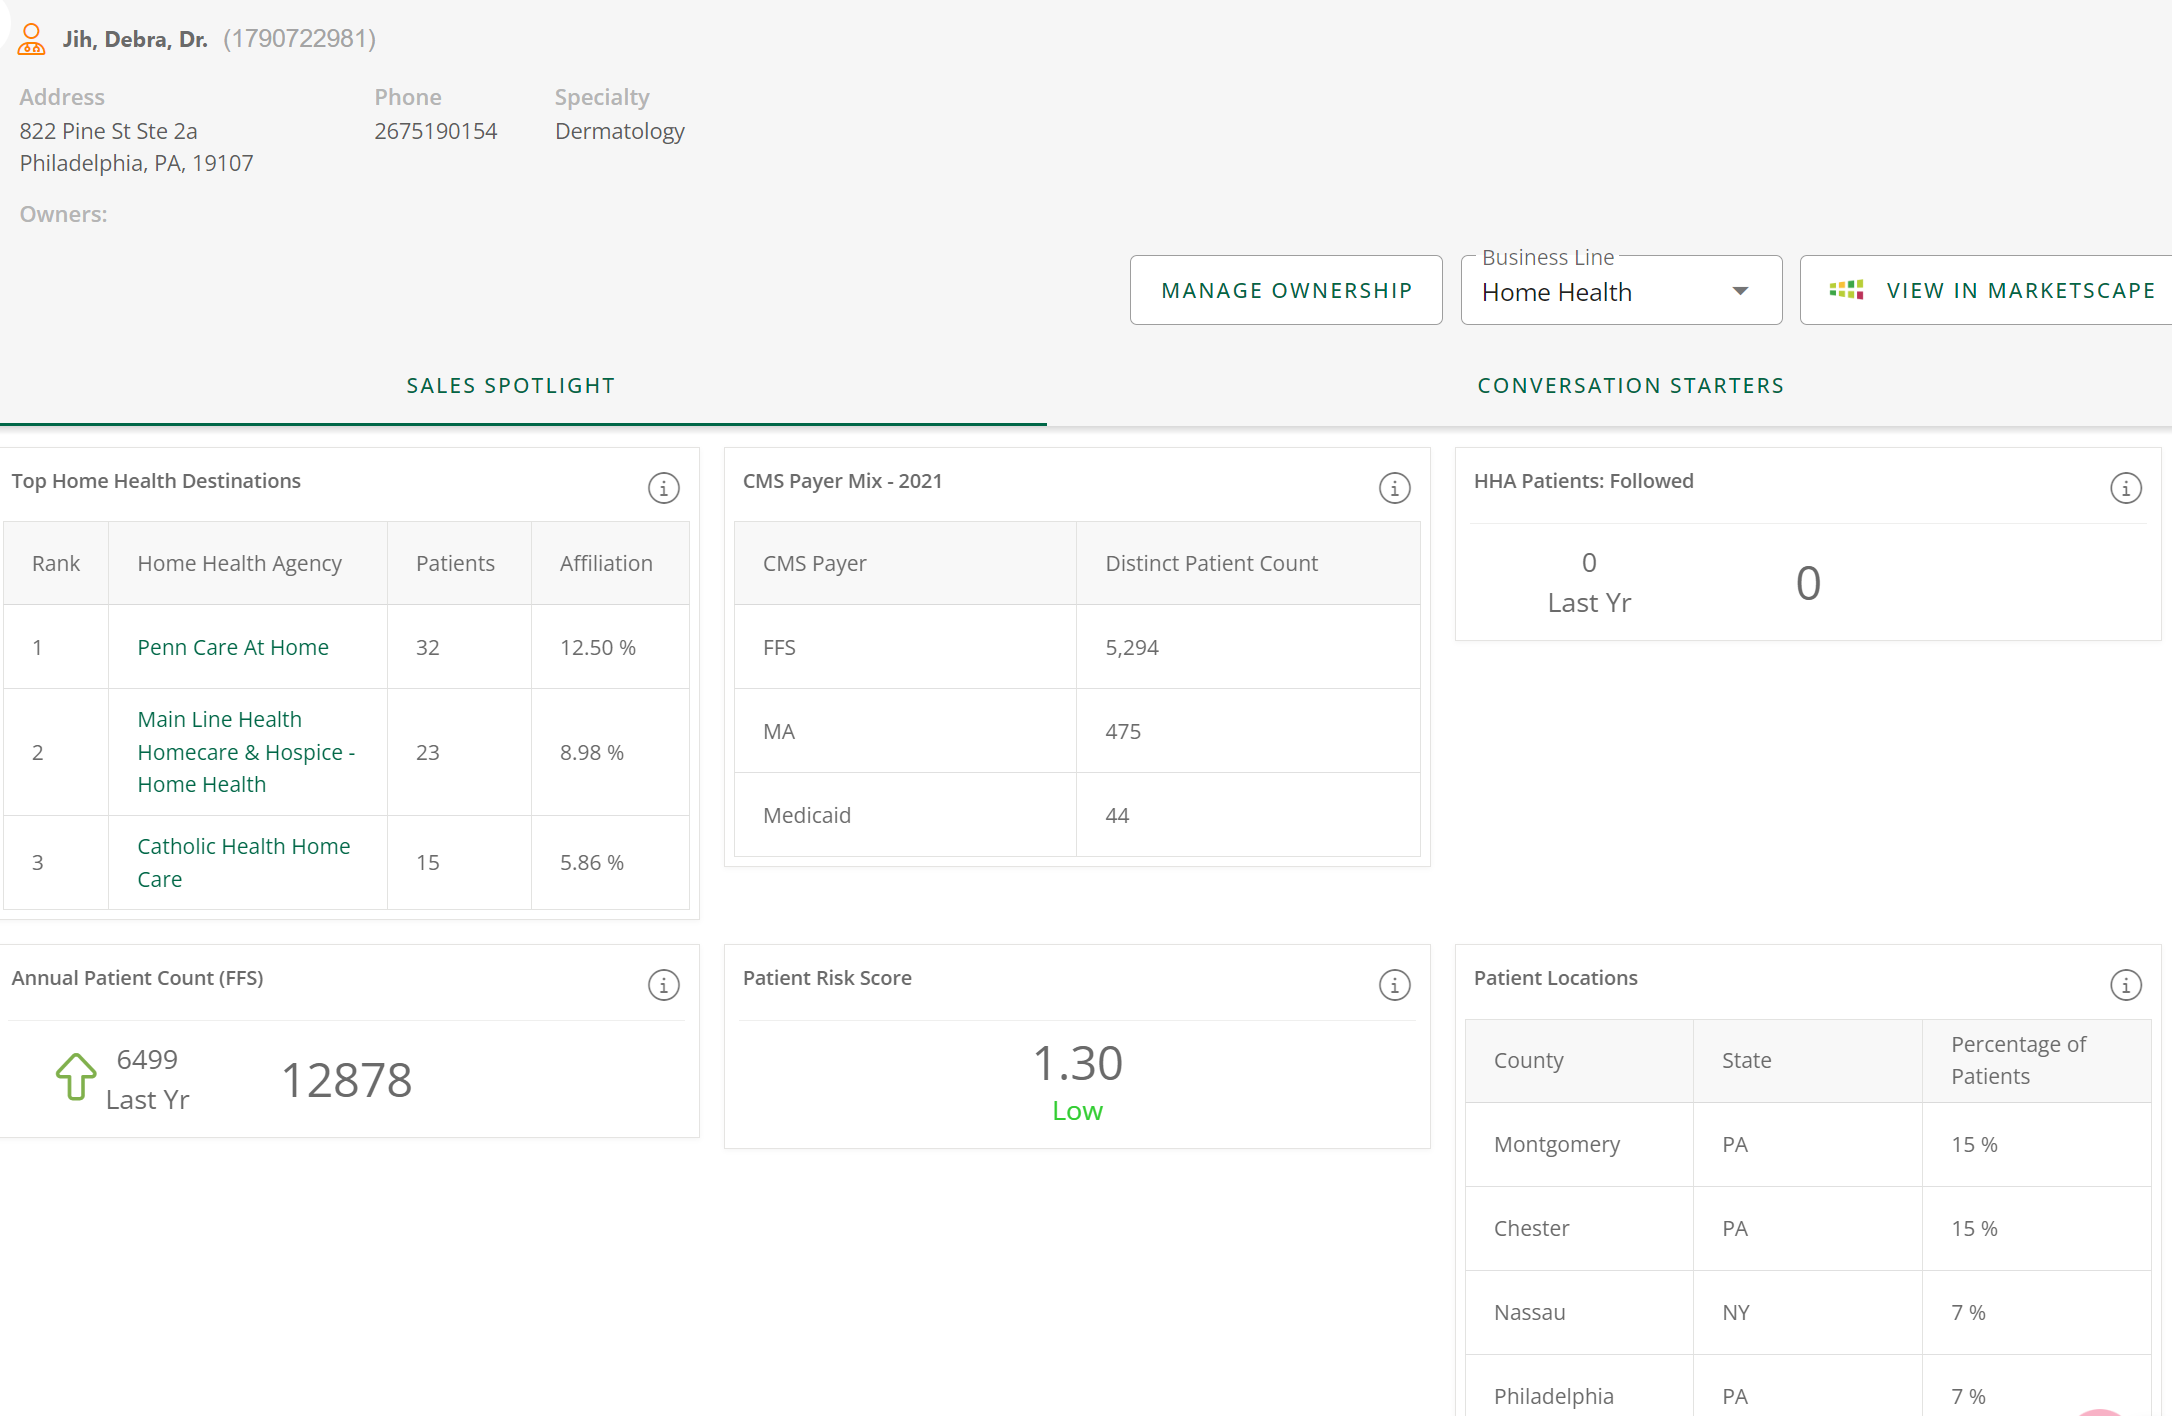Screen dimensions: 2172x1416
Task: Open Main Line Health Homecare & Hospice link
Action: pyautogui.click(x=246, y=752)
